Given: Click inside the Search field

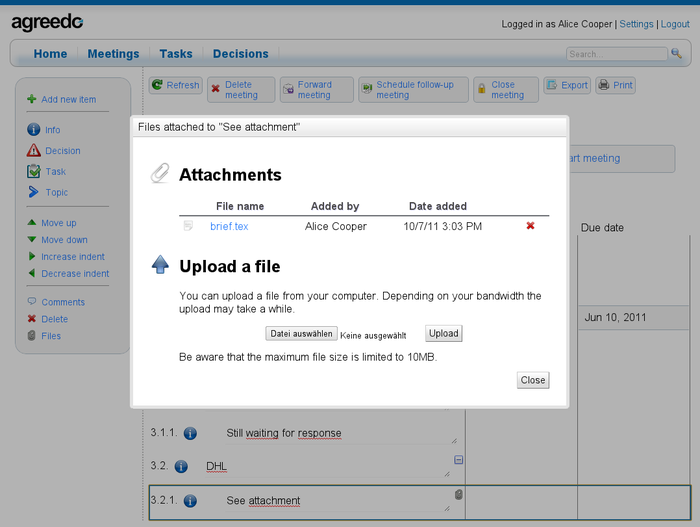Looking at the screenshot, I should point(615,54).
